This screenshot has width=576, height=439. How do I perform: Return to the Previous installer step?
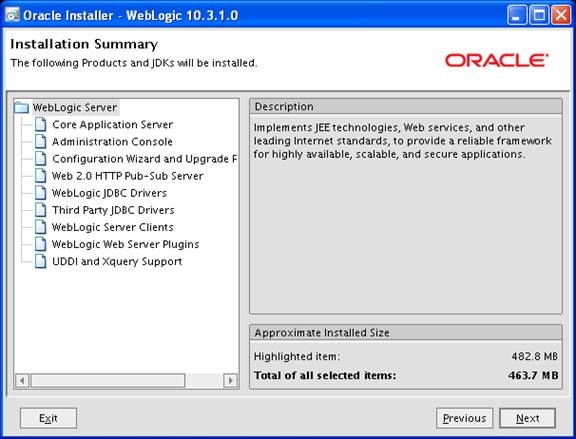coord(464,418)
